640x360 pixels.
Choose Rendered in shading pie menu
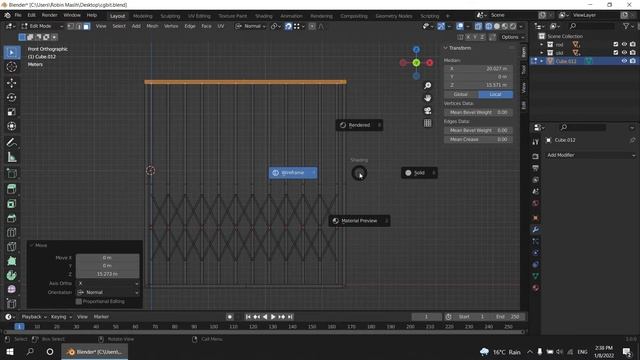pos(359,125)
